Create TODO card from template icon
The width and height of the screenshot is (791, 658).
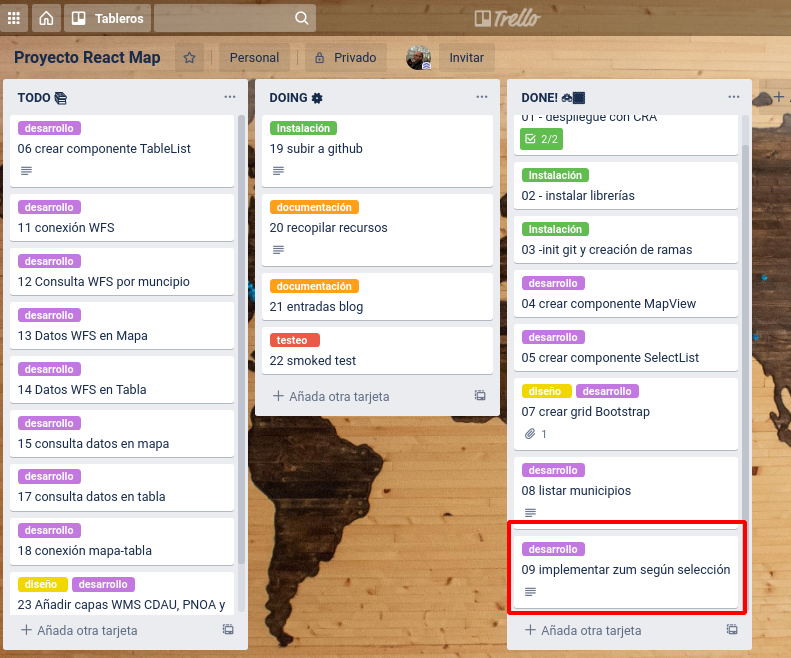point(228,629)
